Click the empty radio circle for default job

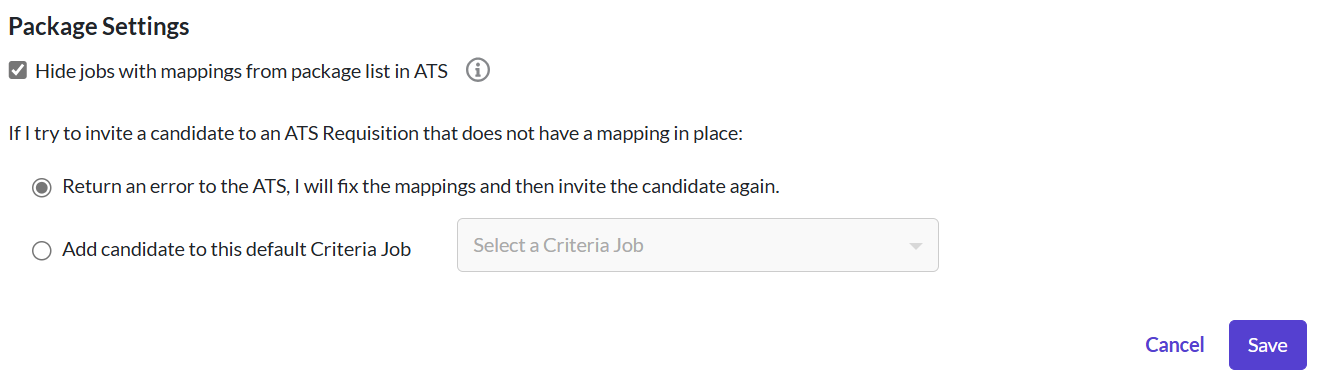(x=41, y=250)
